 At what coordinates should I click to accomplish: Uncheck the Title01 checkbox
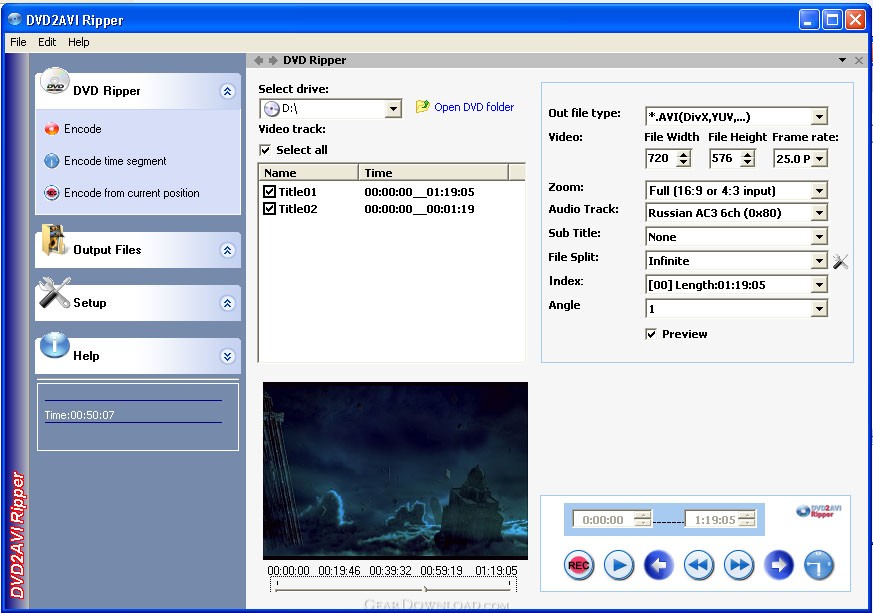(x=269, y=192)
